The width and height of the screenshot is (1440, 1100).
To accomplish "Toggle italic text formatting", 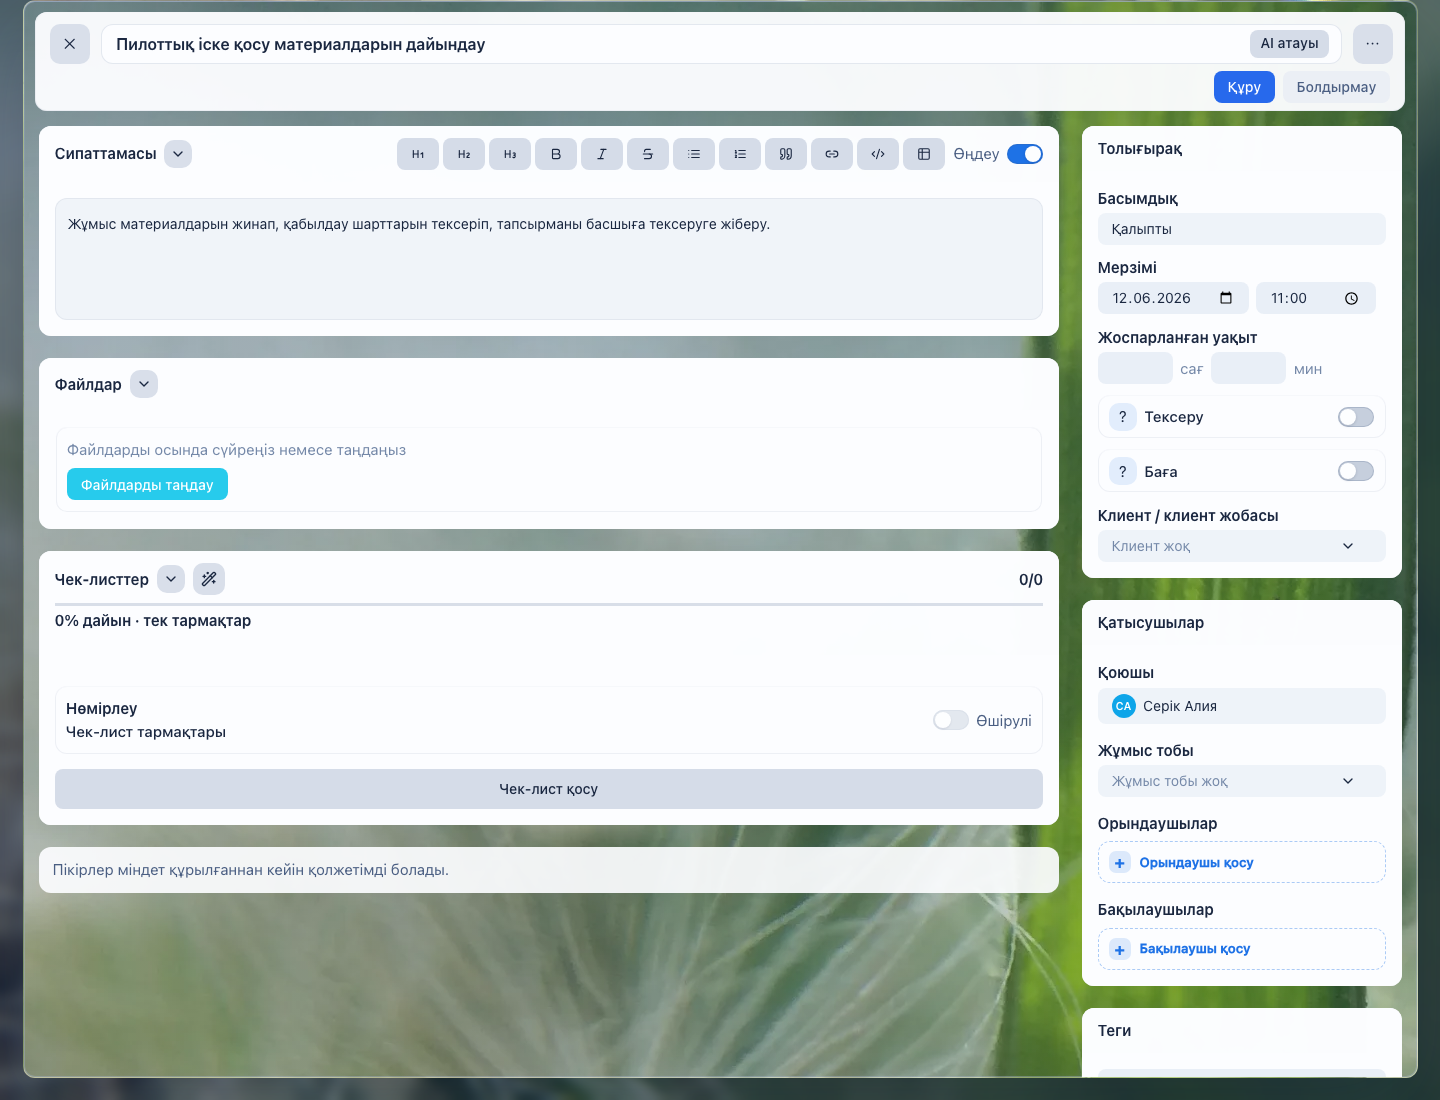I will pyautogui.click(x=602, y=154).
